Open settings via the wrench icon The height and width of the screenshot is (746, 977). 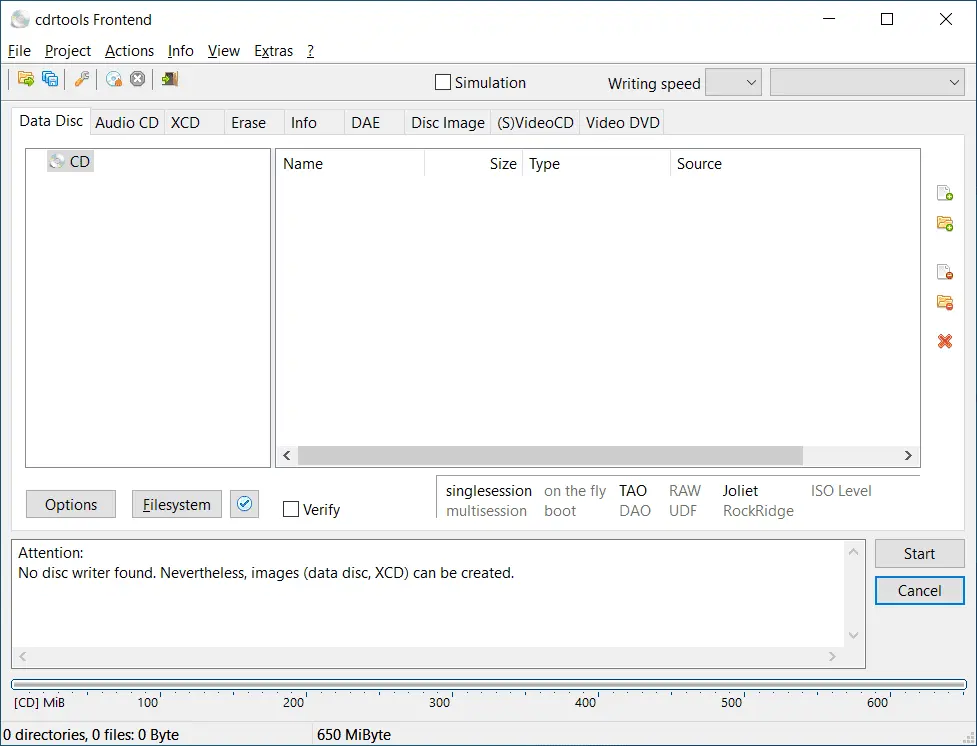tap(82, 79)
